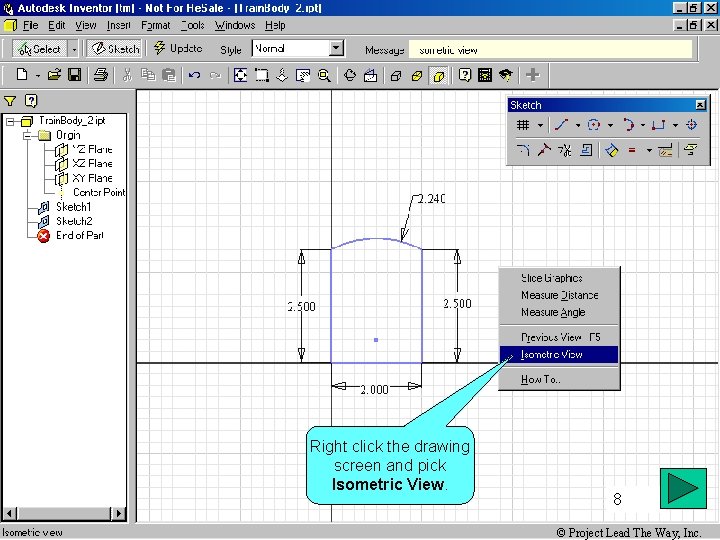This screenshot has height=540, width=720.
Task: Open the main toolbar Help Topics icon
Action: (x=464, y=75)
